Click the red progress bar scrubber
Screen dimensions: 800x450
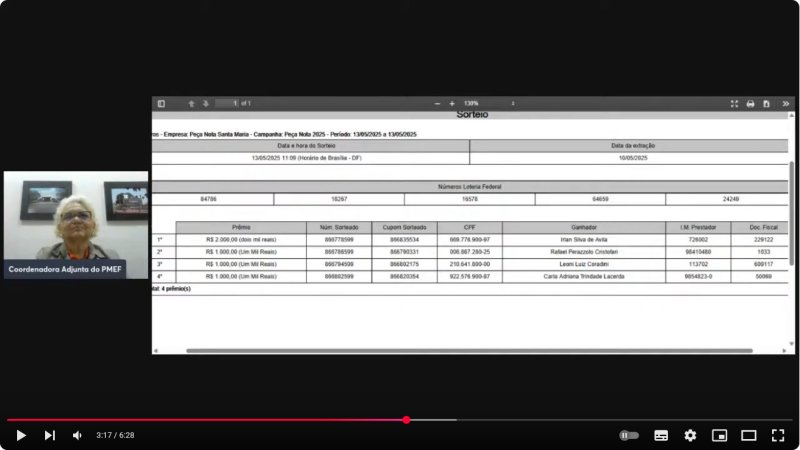pos(406,420)
